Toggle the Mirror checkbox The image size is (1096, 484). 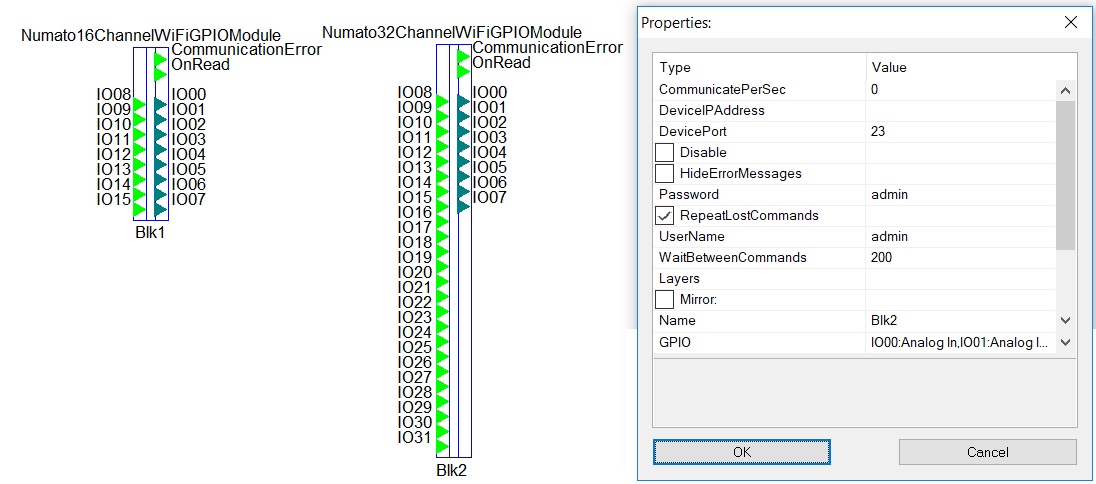665,300
